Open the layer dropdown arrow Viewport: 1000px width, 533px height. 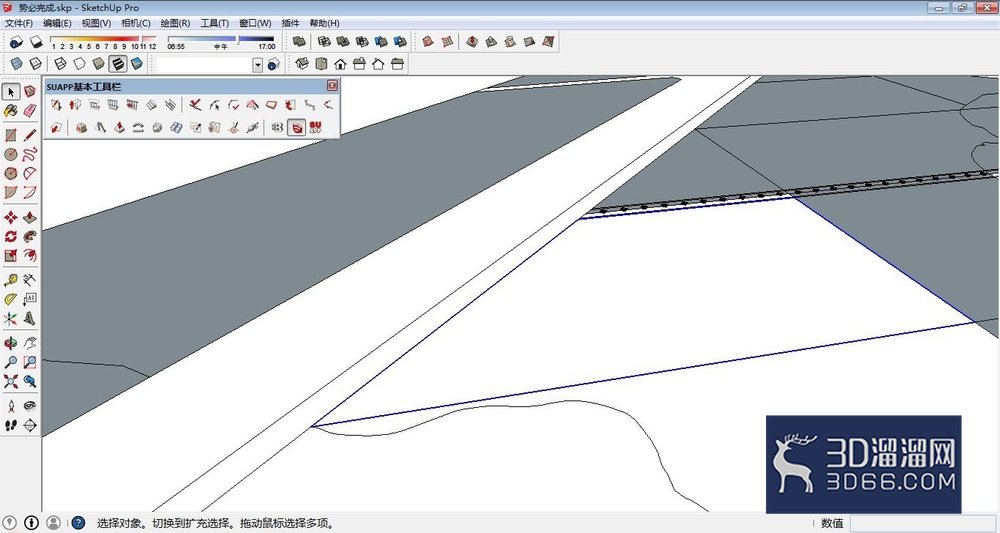(258, 64)
